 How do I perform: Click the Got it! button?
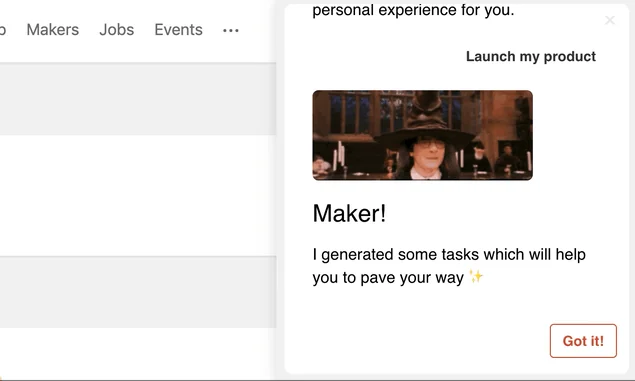583,341
